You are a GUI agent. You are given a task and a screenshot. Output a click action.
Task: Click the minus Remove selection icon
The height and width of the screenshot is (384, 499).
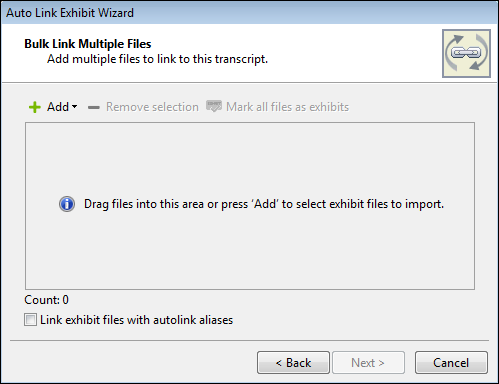click(x=94, y=107)
